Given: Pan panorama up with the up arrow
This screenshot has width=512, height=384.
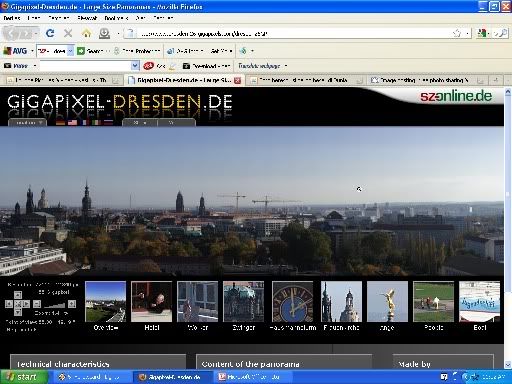Looking at the screenshot, I should pos(18,295).
